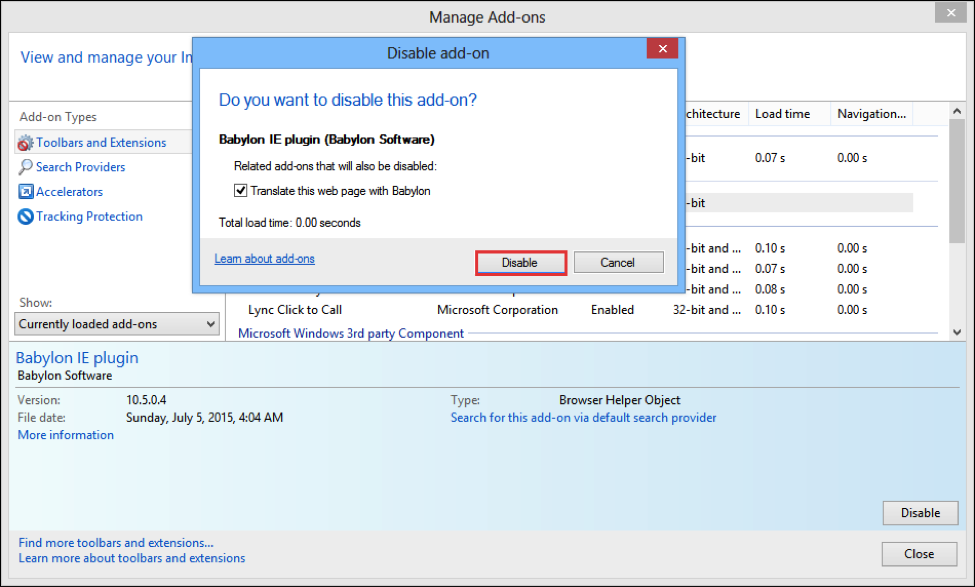Image resolution: width=975 pixels, height=587 pixels.
Task: Open the Currently loaded add-ons dropdown
Action: click(x=117, y=324)
